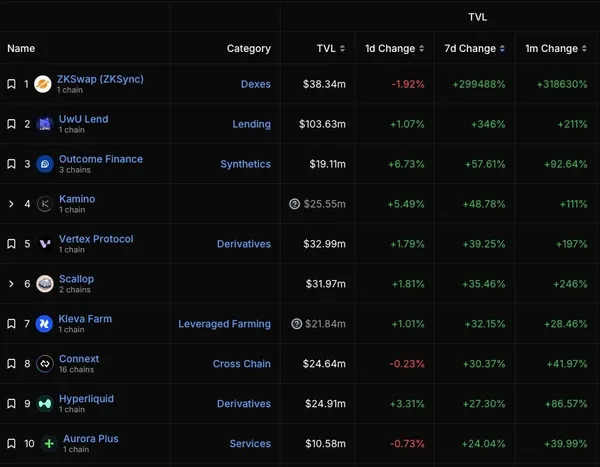
Task: Click the UwU Lend logo icon
Action: [44, 124]
